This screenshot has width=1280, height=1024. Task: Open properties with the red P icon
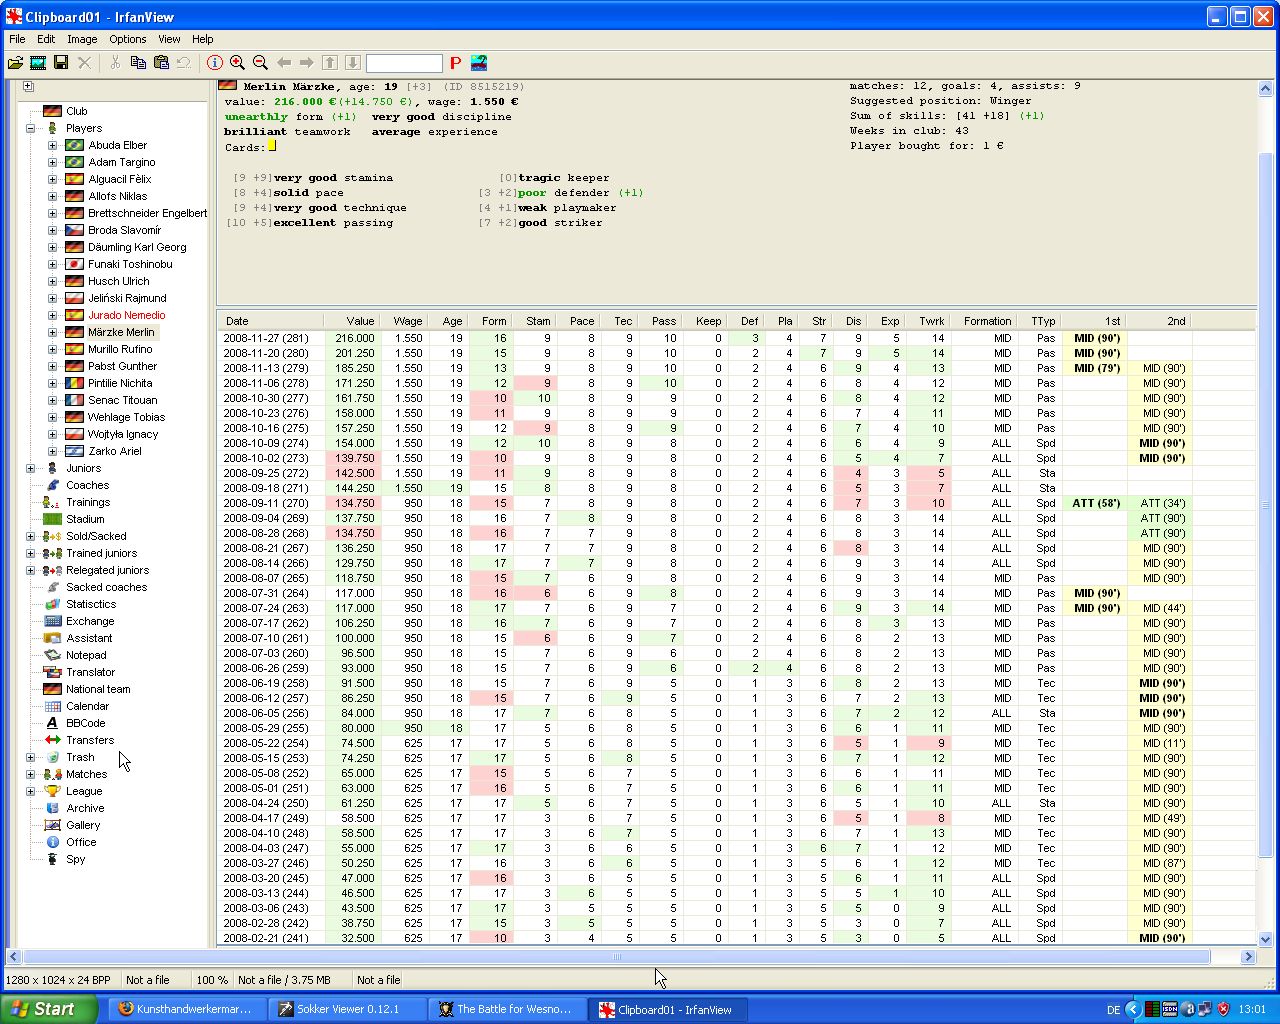(x=455, y=63)
